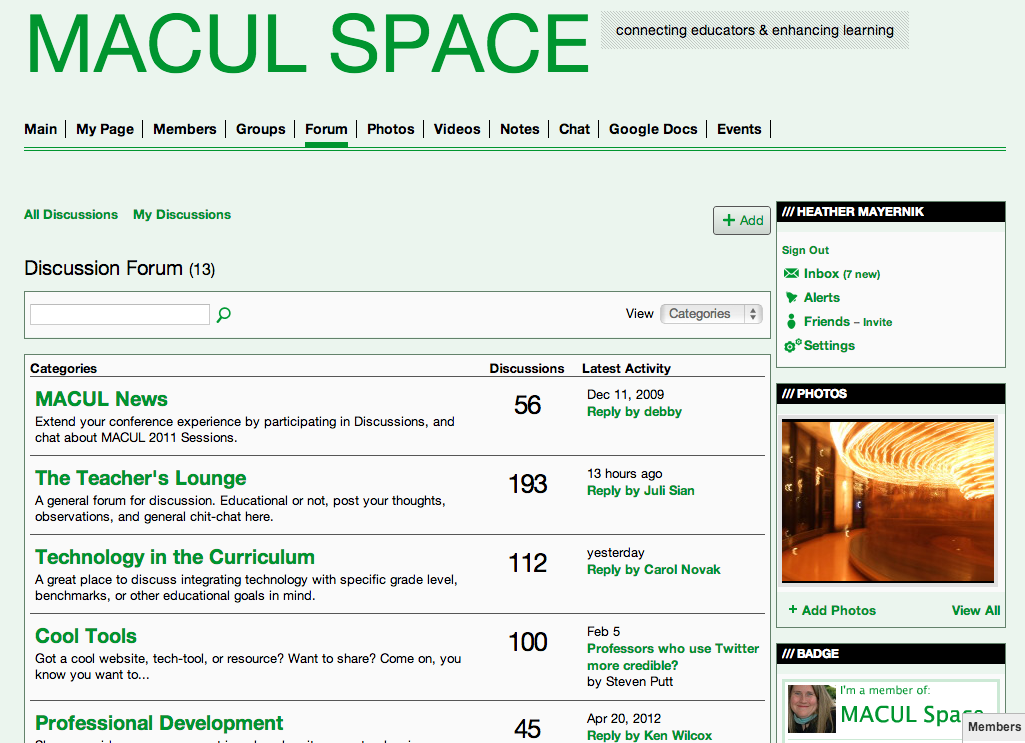Click the Inbox envelope icon
Image resolution: width=1025 pixels, height=743 pixels.
point(791,274)
